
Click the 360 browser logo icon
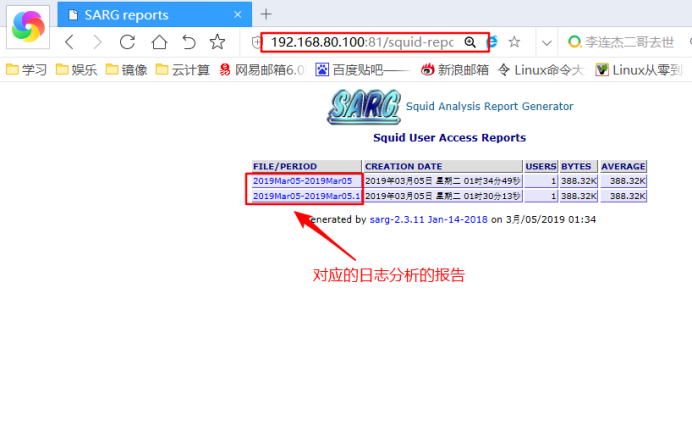coord(28,27)
